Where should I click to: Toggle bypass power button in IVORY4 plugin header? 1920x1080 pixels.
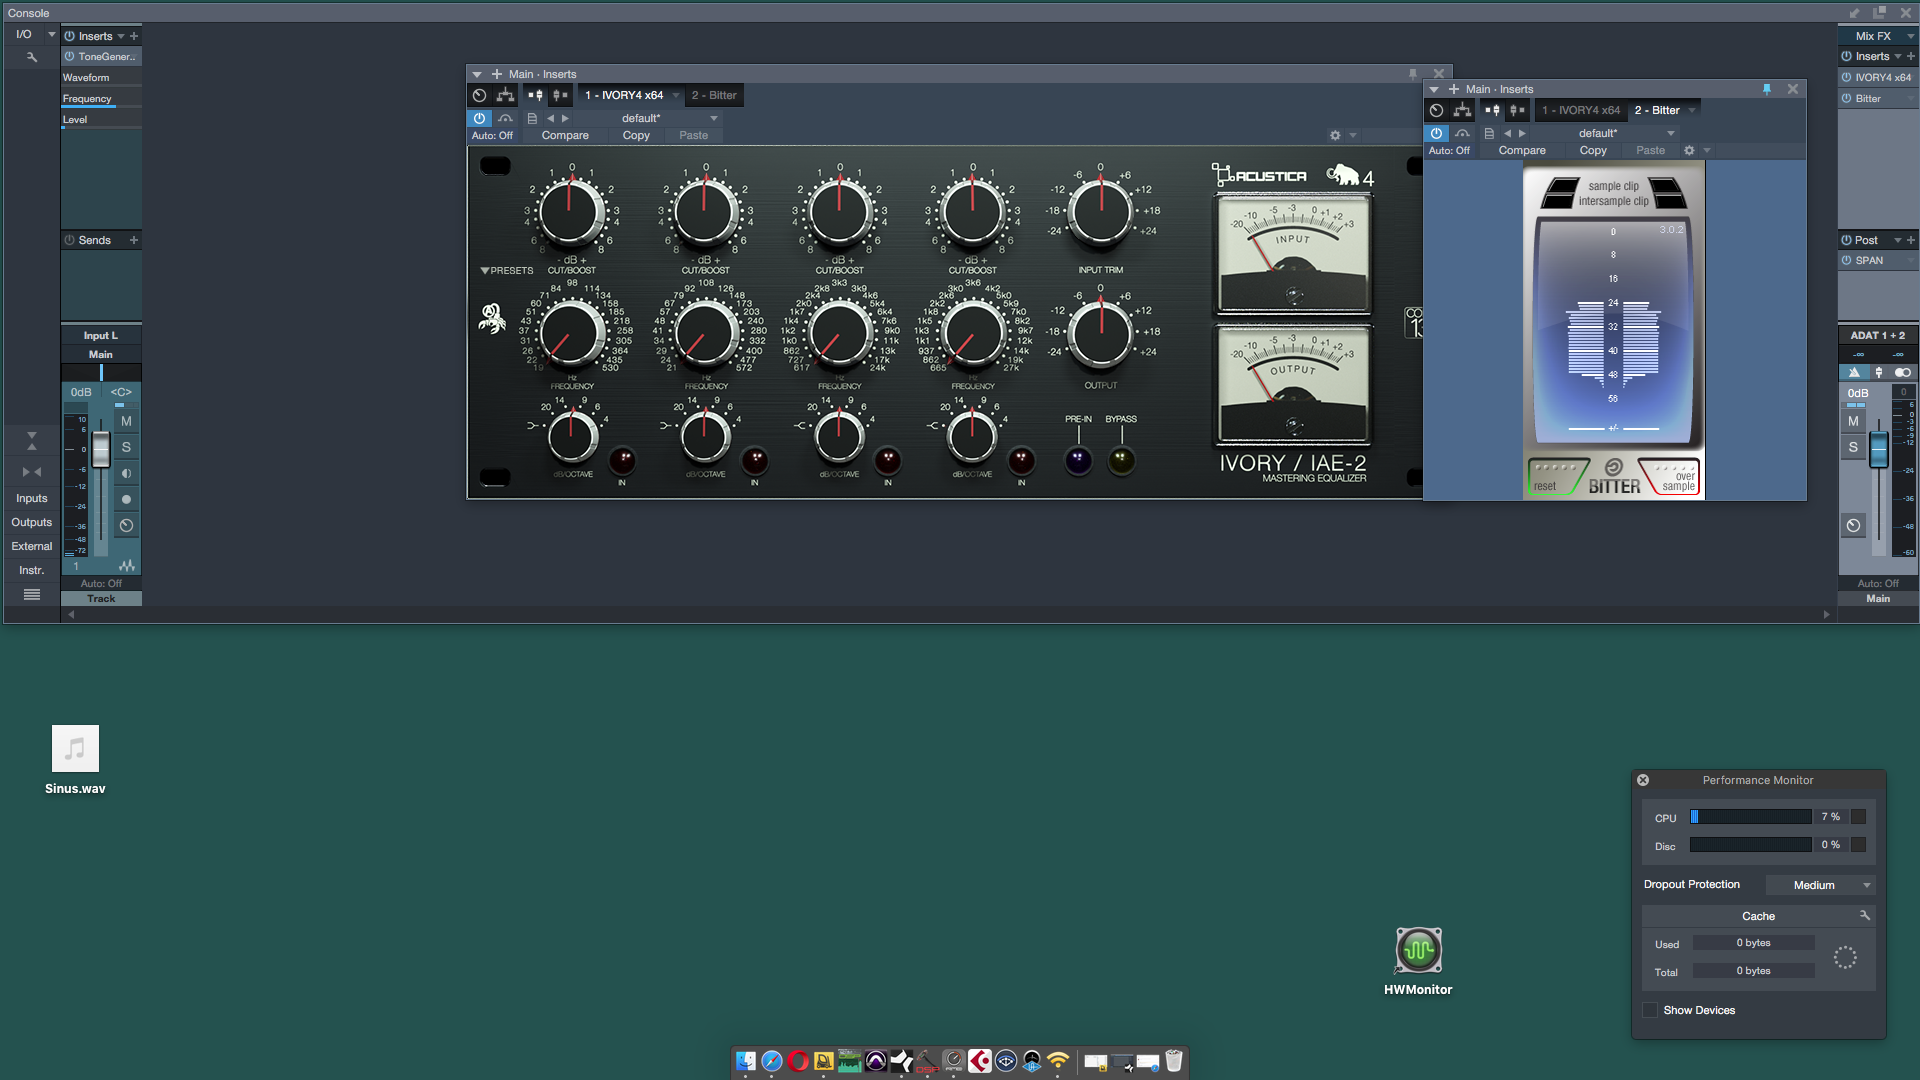479,118
